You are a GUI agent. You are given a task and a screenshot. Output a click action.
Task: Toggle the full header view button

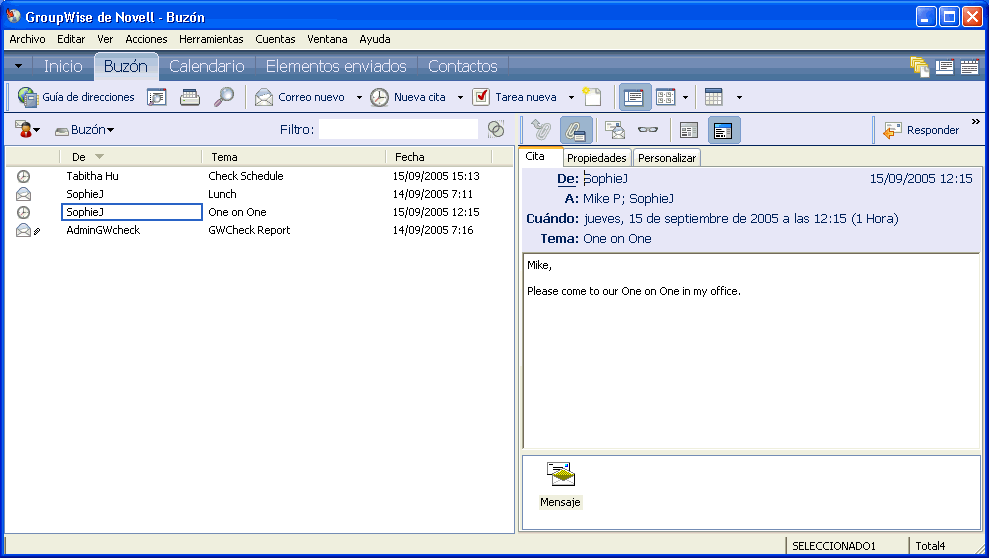(x=723, y=130)
